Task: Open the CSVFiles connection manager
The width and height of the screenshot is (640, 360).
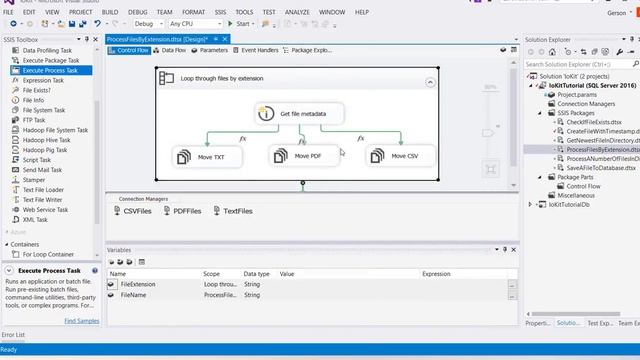Action: [x=133, y=211]
